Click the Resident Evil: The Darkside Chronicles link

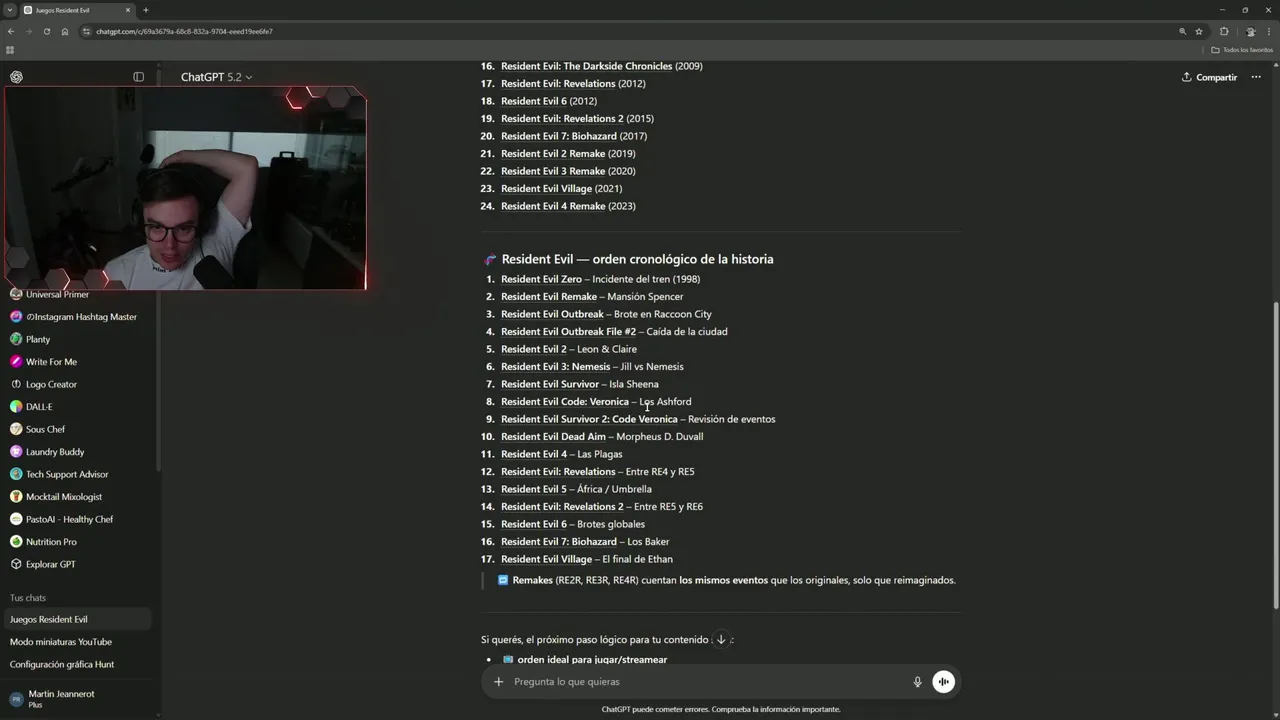click(x=587, y=66)
